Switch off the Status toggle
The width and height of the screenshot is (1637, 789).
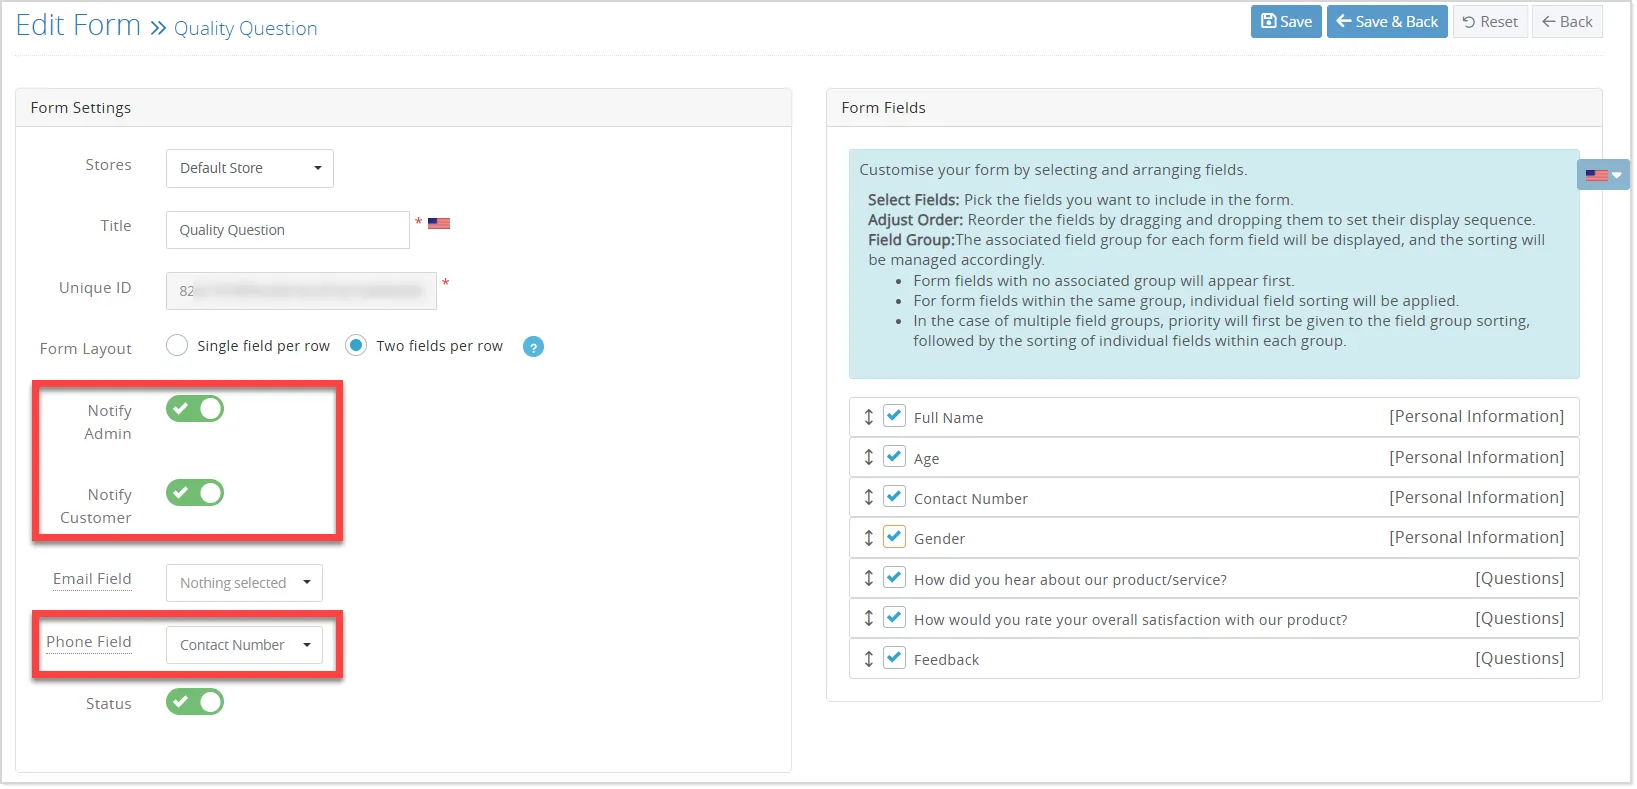point(195,702)
